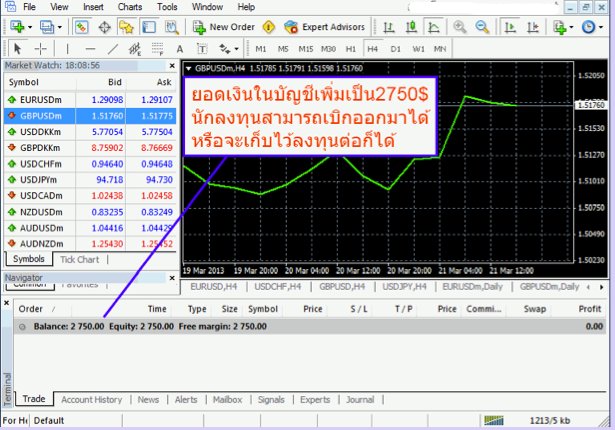Screen dimensions: 615x430
Task: Open the Journal tab
Action: pyautogui.click(x=360, y=399)
